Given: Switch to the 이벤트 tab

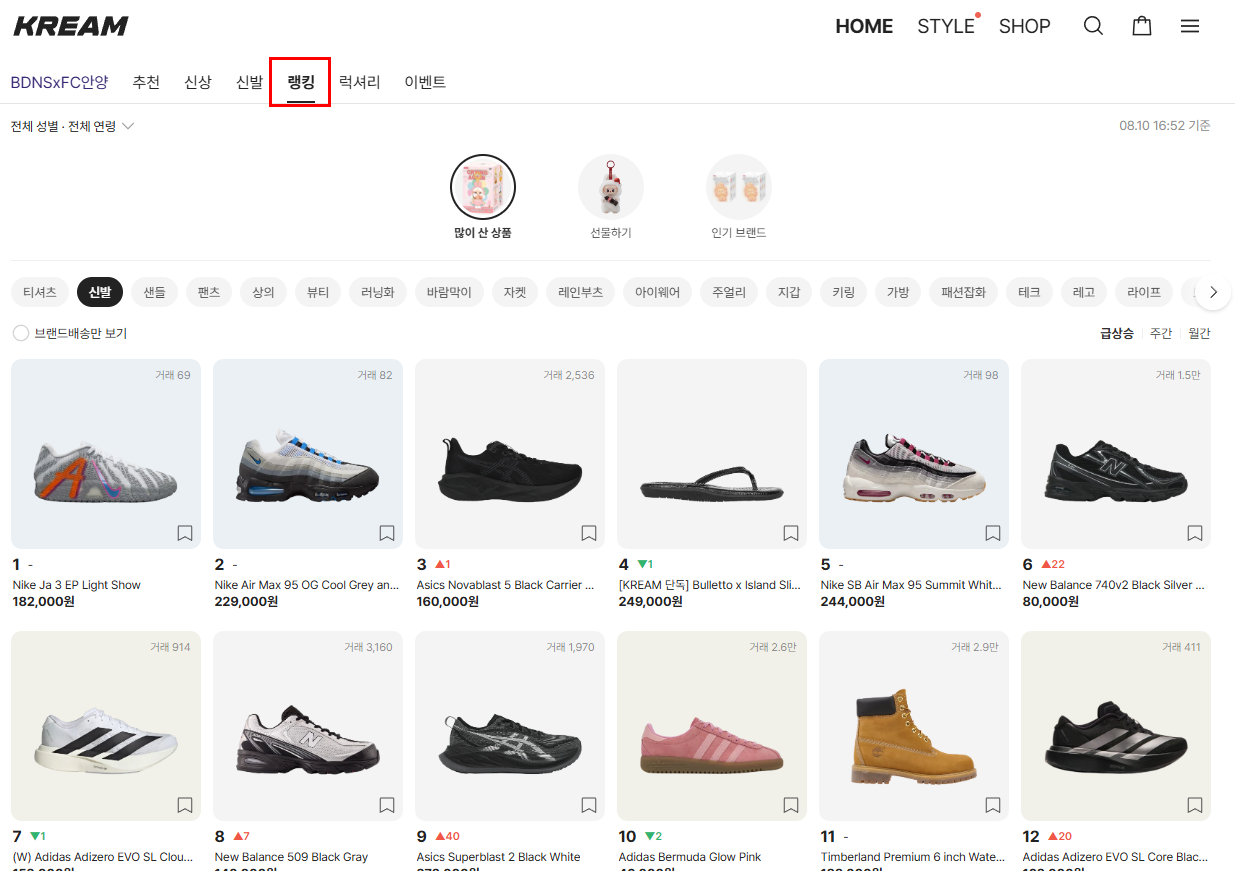Looking at the screenshot, I should (425, 82).
